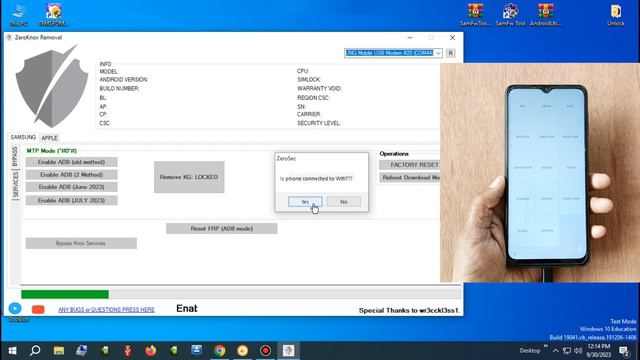Viewport: 640px width, 360px height.
Task: Select the SERVICES vertical tab
Action: point(16,184)
